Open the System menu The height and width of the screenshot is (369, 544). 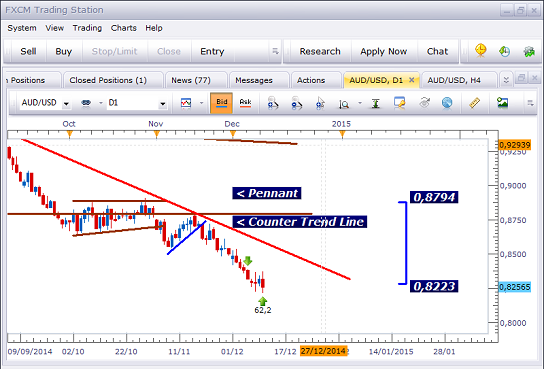(x=22, y=28)
